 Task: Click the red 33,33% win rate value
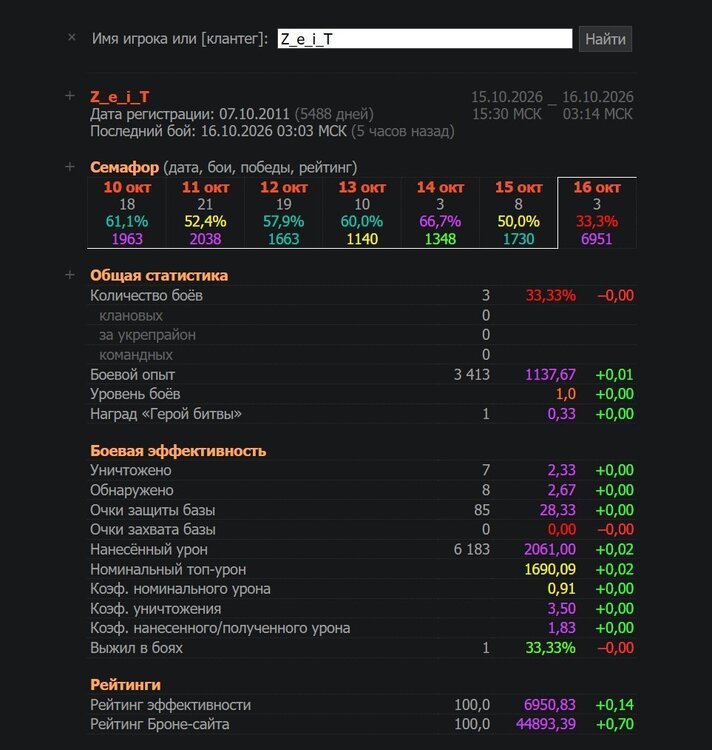pyautogui.click(x=550, y=296)
